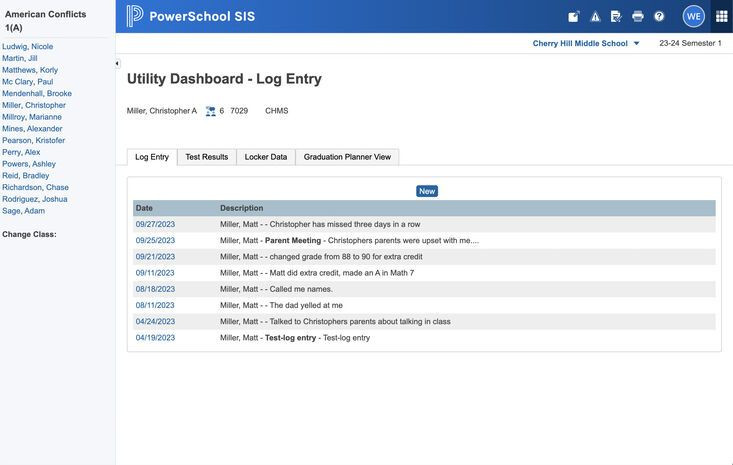The height and width of the screenshot is (465, 733).
Task: Click the report edit document icon
Action: pyautogui.click(x=616, y=16)
